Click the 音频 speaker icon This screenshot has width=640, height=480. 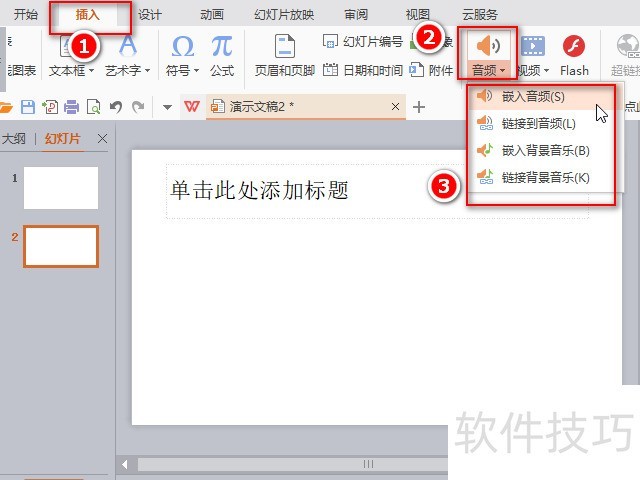point(488,45)
